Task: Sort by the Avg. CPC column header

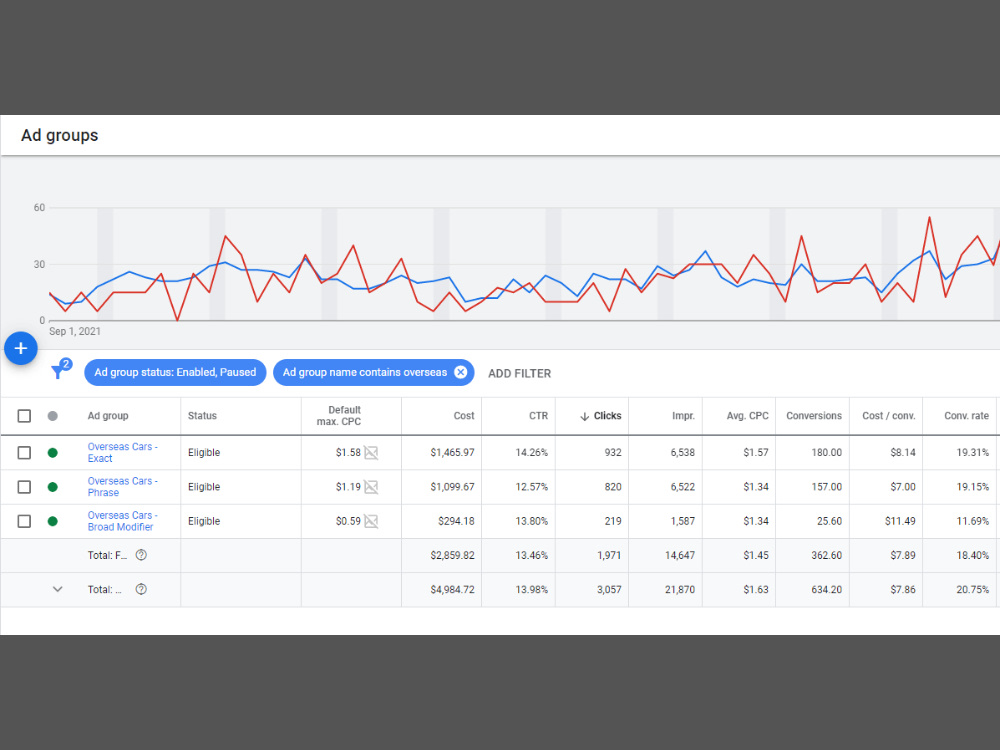Action: [x=747, y=416]
